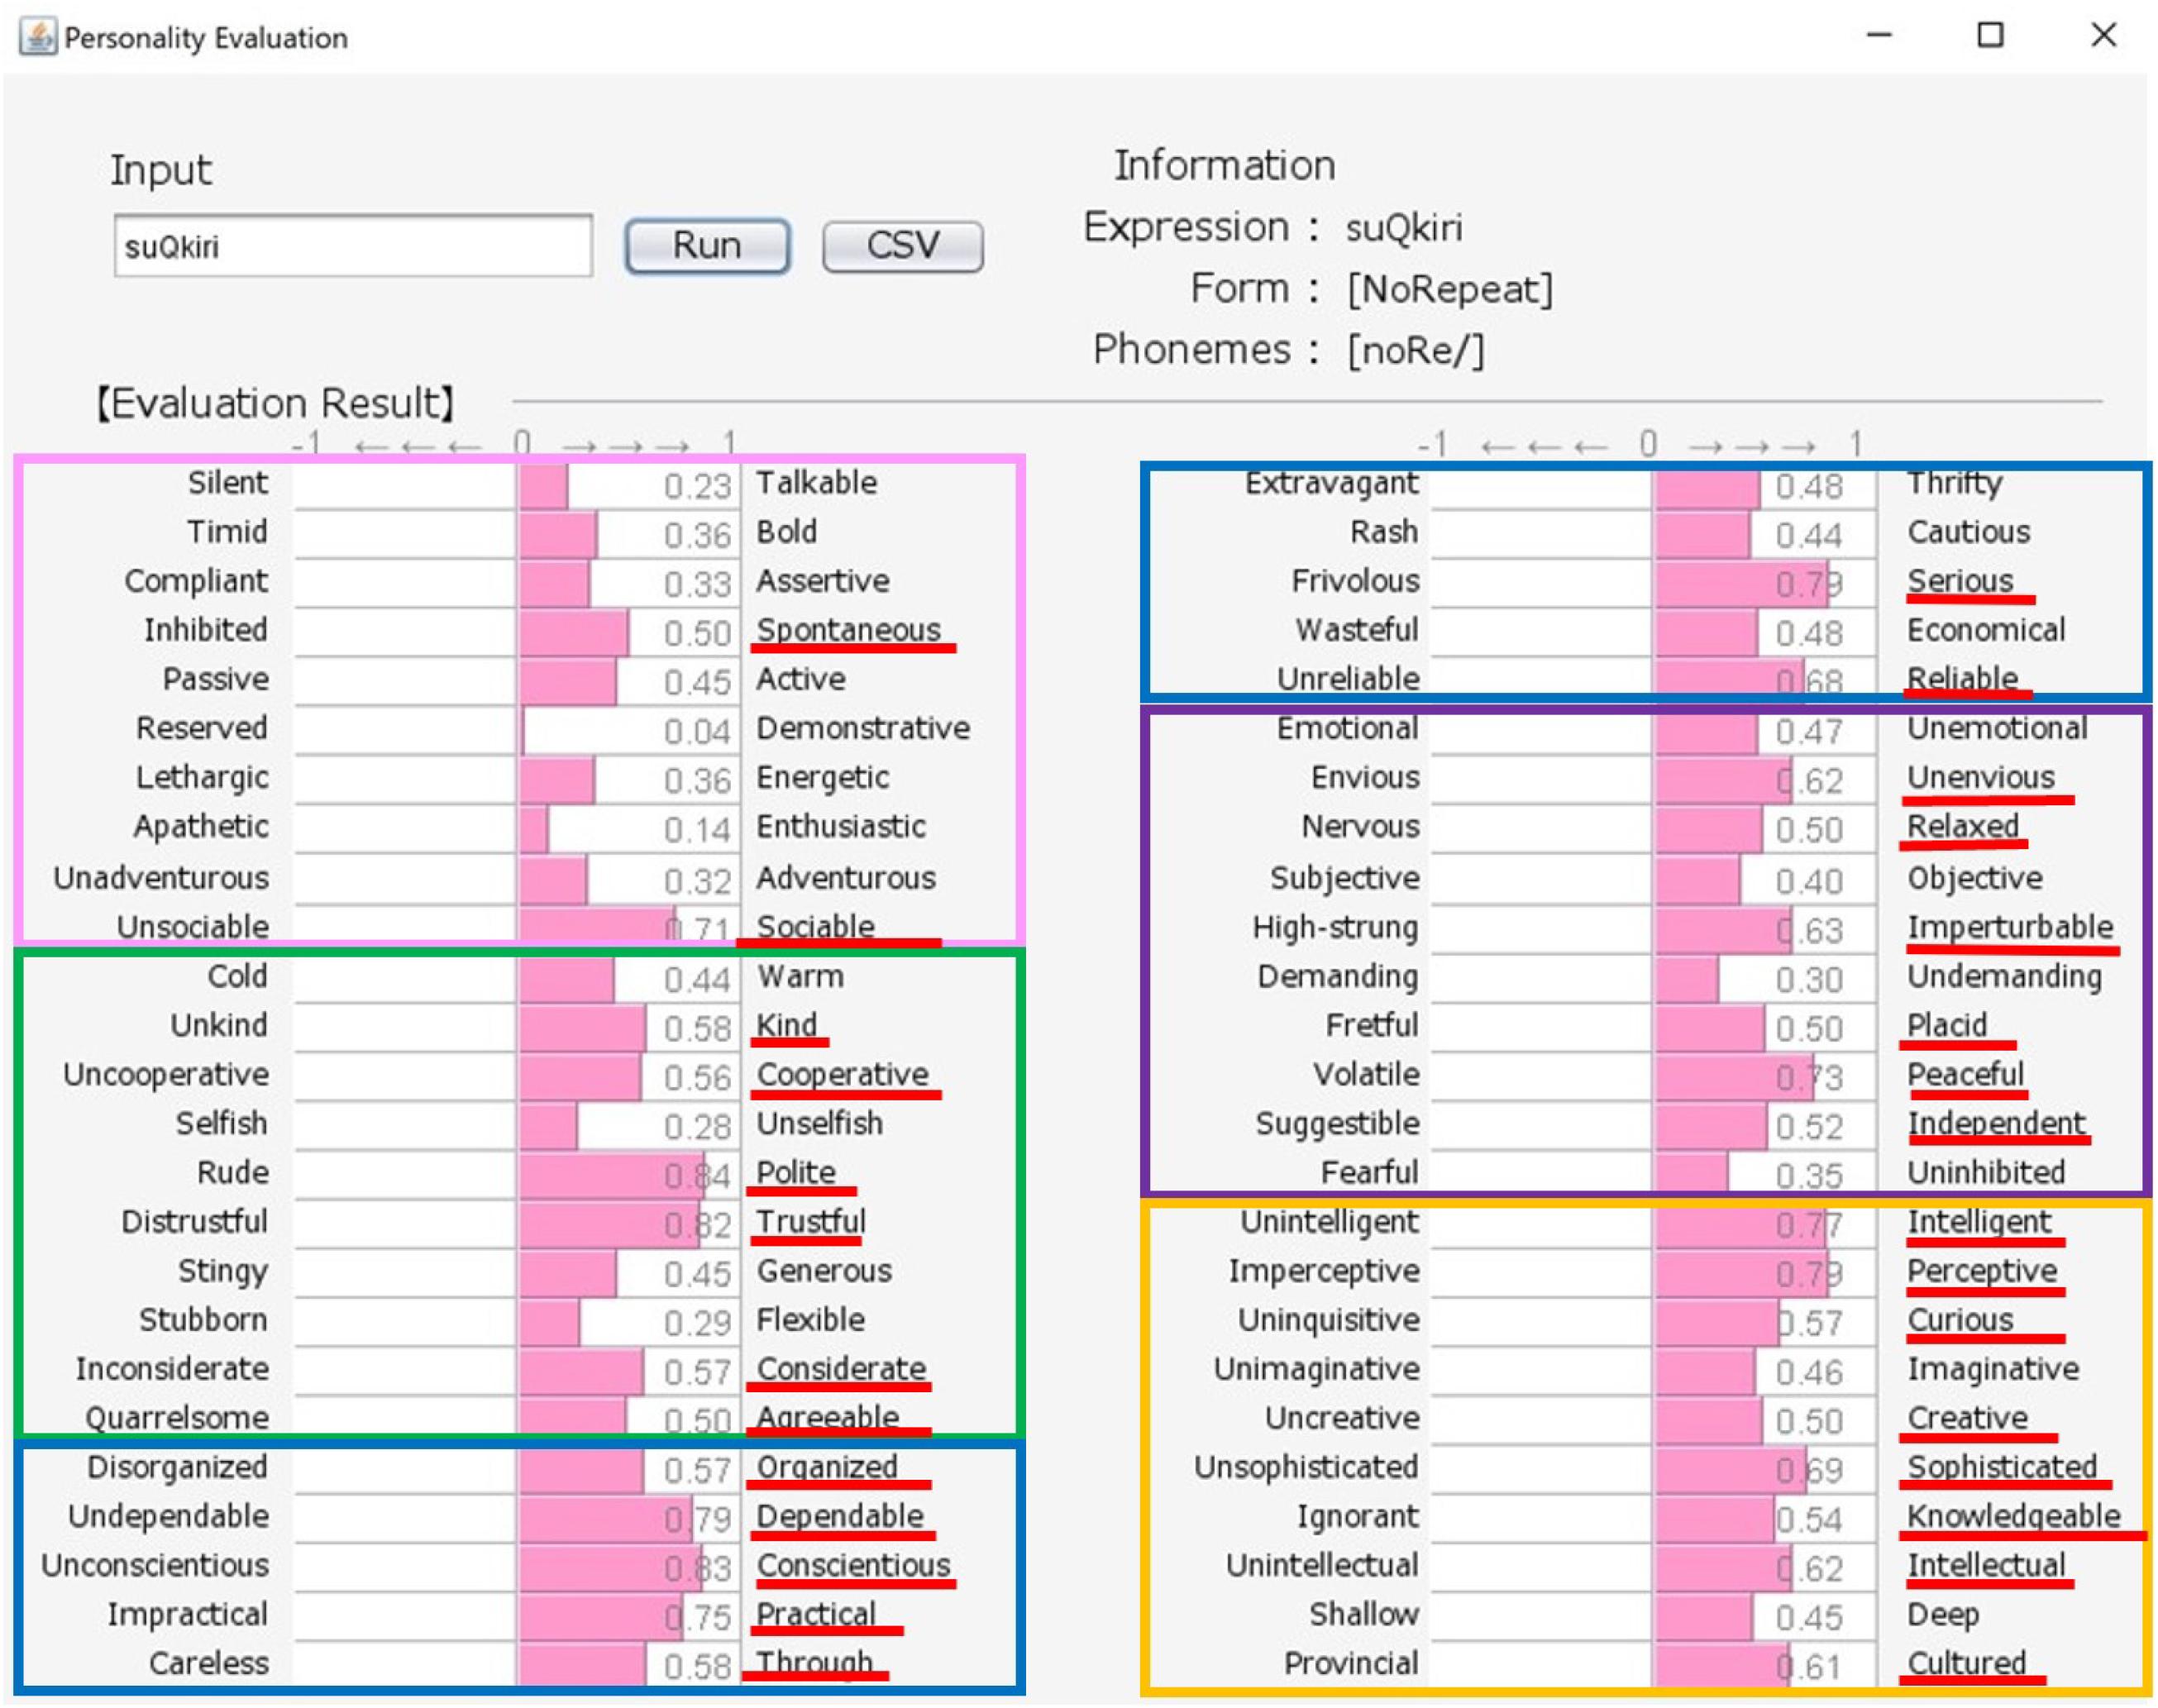Click the 'Considerate' label
This screenshot has width=2158, height=1708.
[x=841, y=1369]
